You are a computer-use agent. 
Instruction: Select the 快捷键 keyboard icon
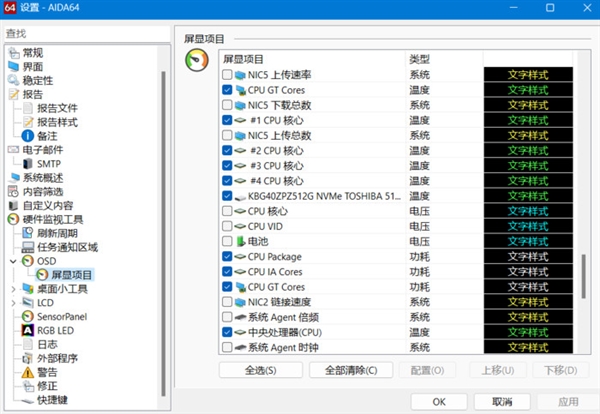click(x=28, y=400)
